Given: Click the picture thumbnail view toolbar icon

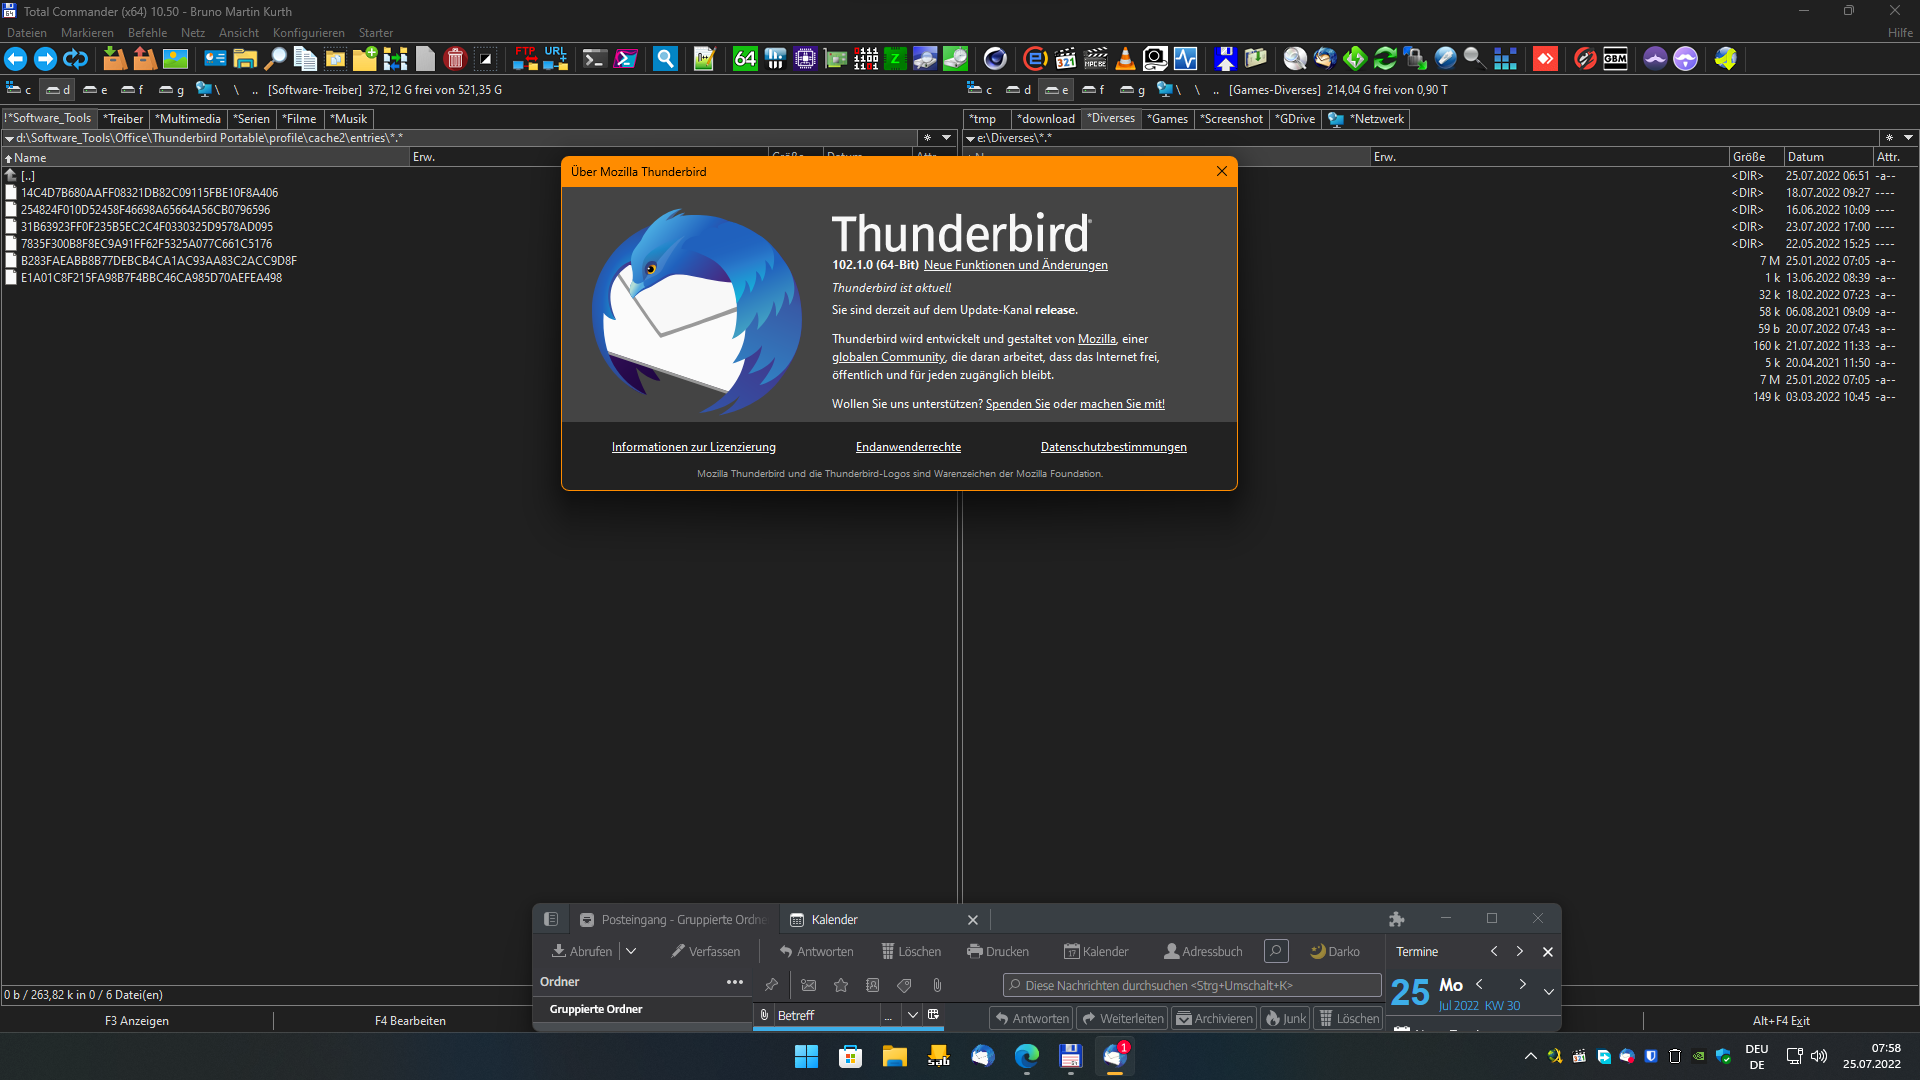Looking at the screenshot, I should 176,59.
